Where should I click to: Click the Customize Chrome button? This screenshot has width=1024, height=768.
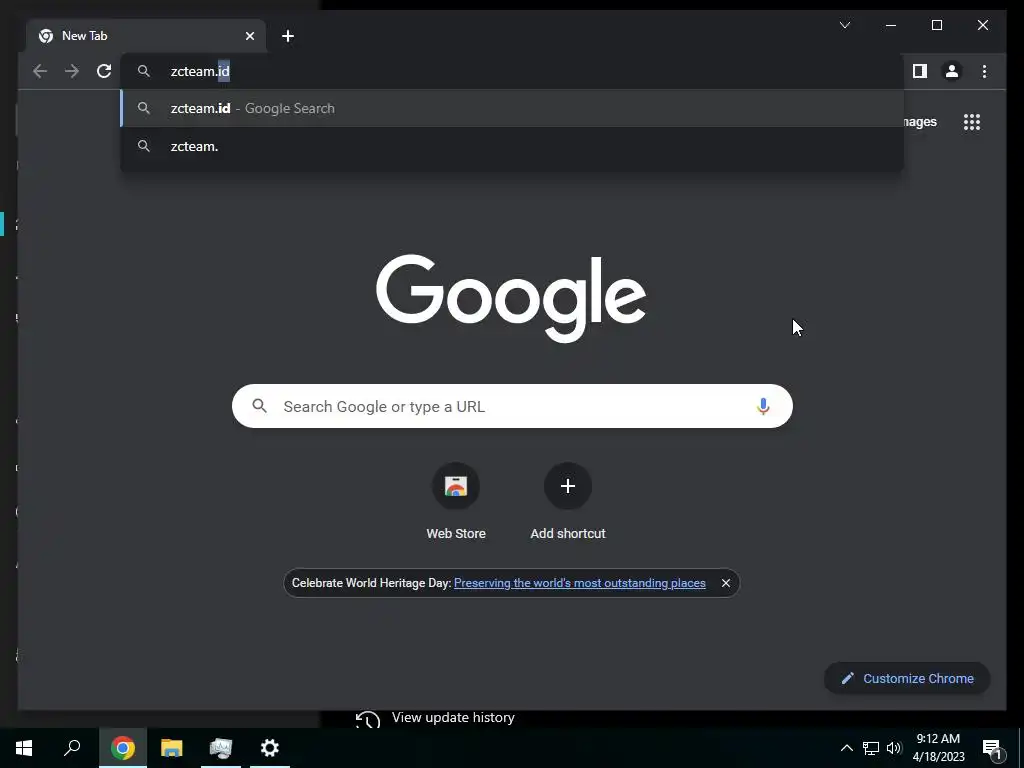(907, 679)
